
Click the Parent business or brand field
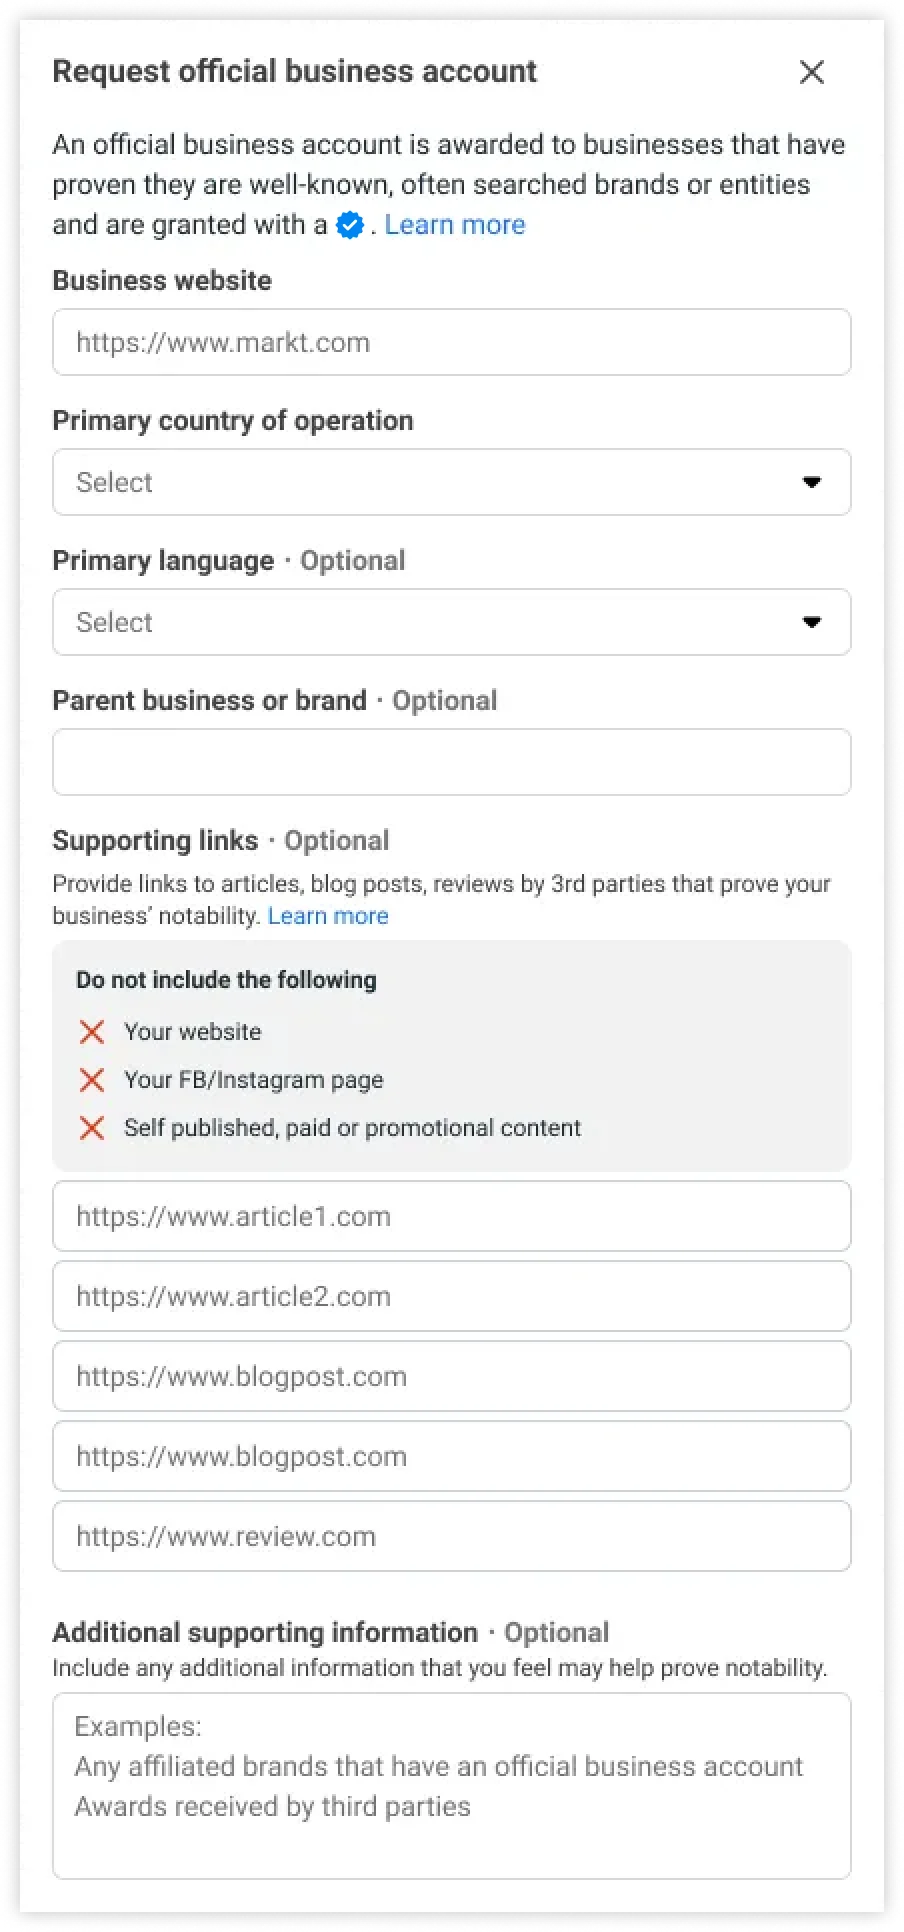(450, 762)
